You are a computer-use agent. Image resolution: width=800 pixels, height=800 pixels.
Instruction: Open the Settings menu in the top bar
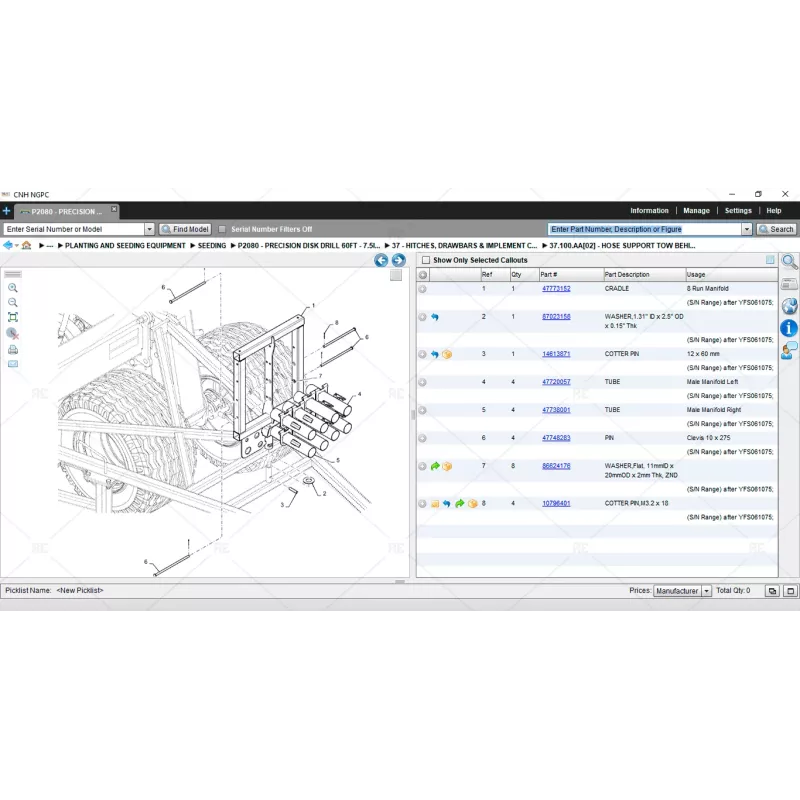coord(738,211)
